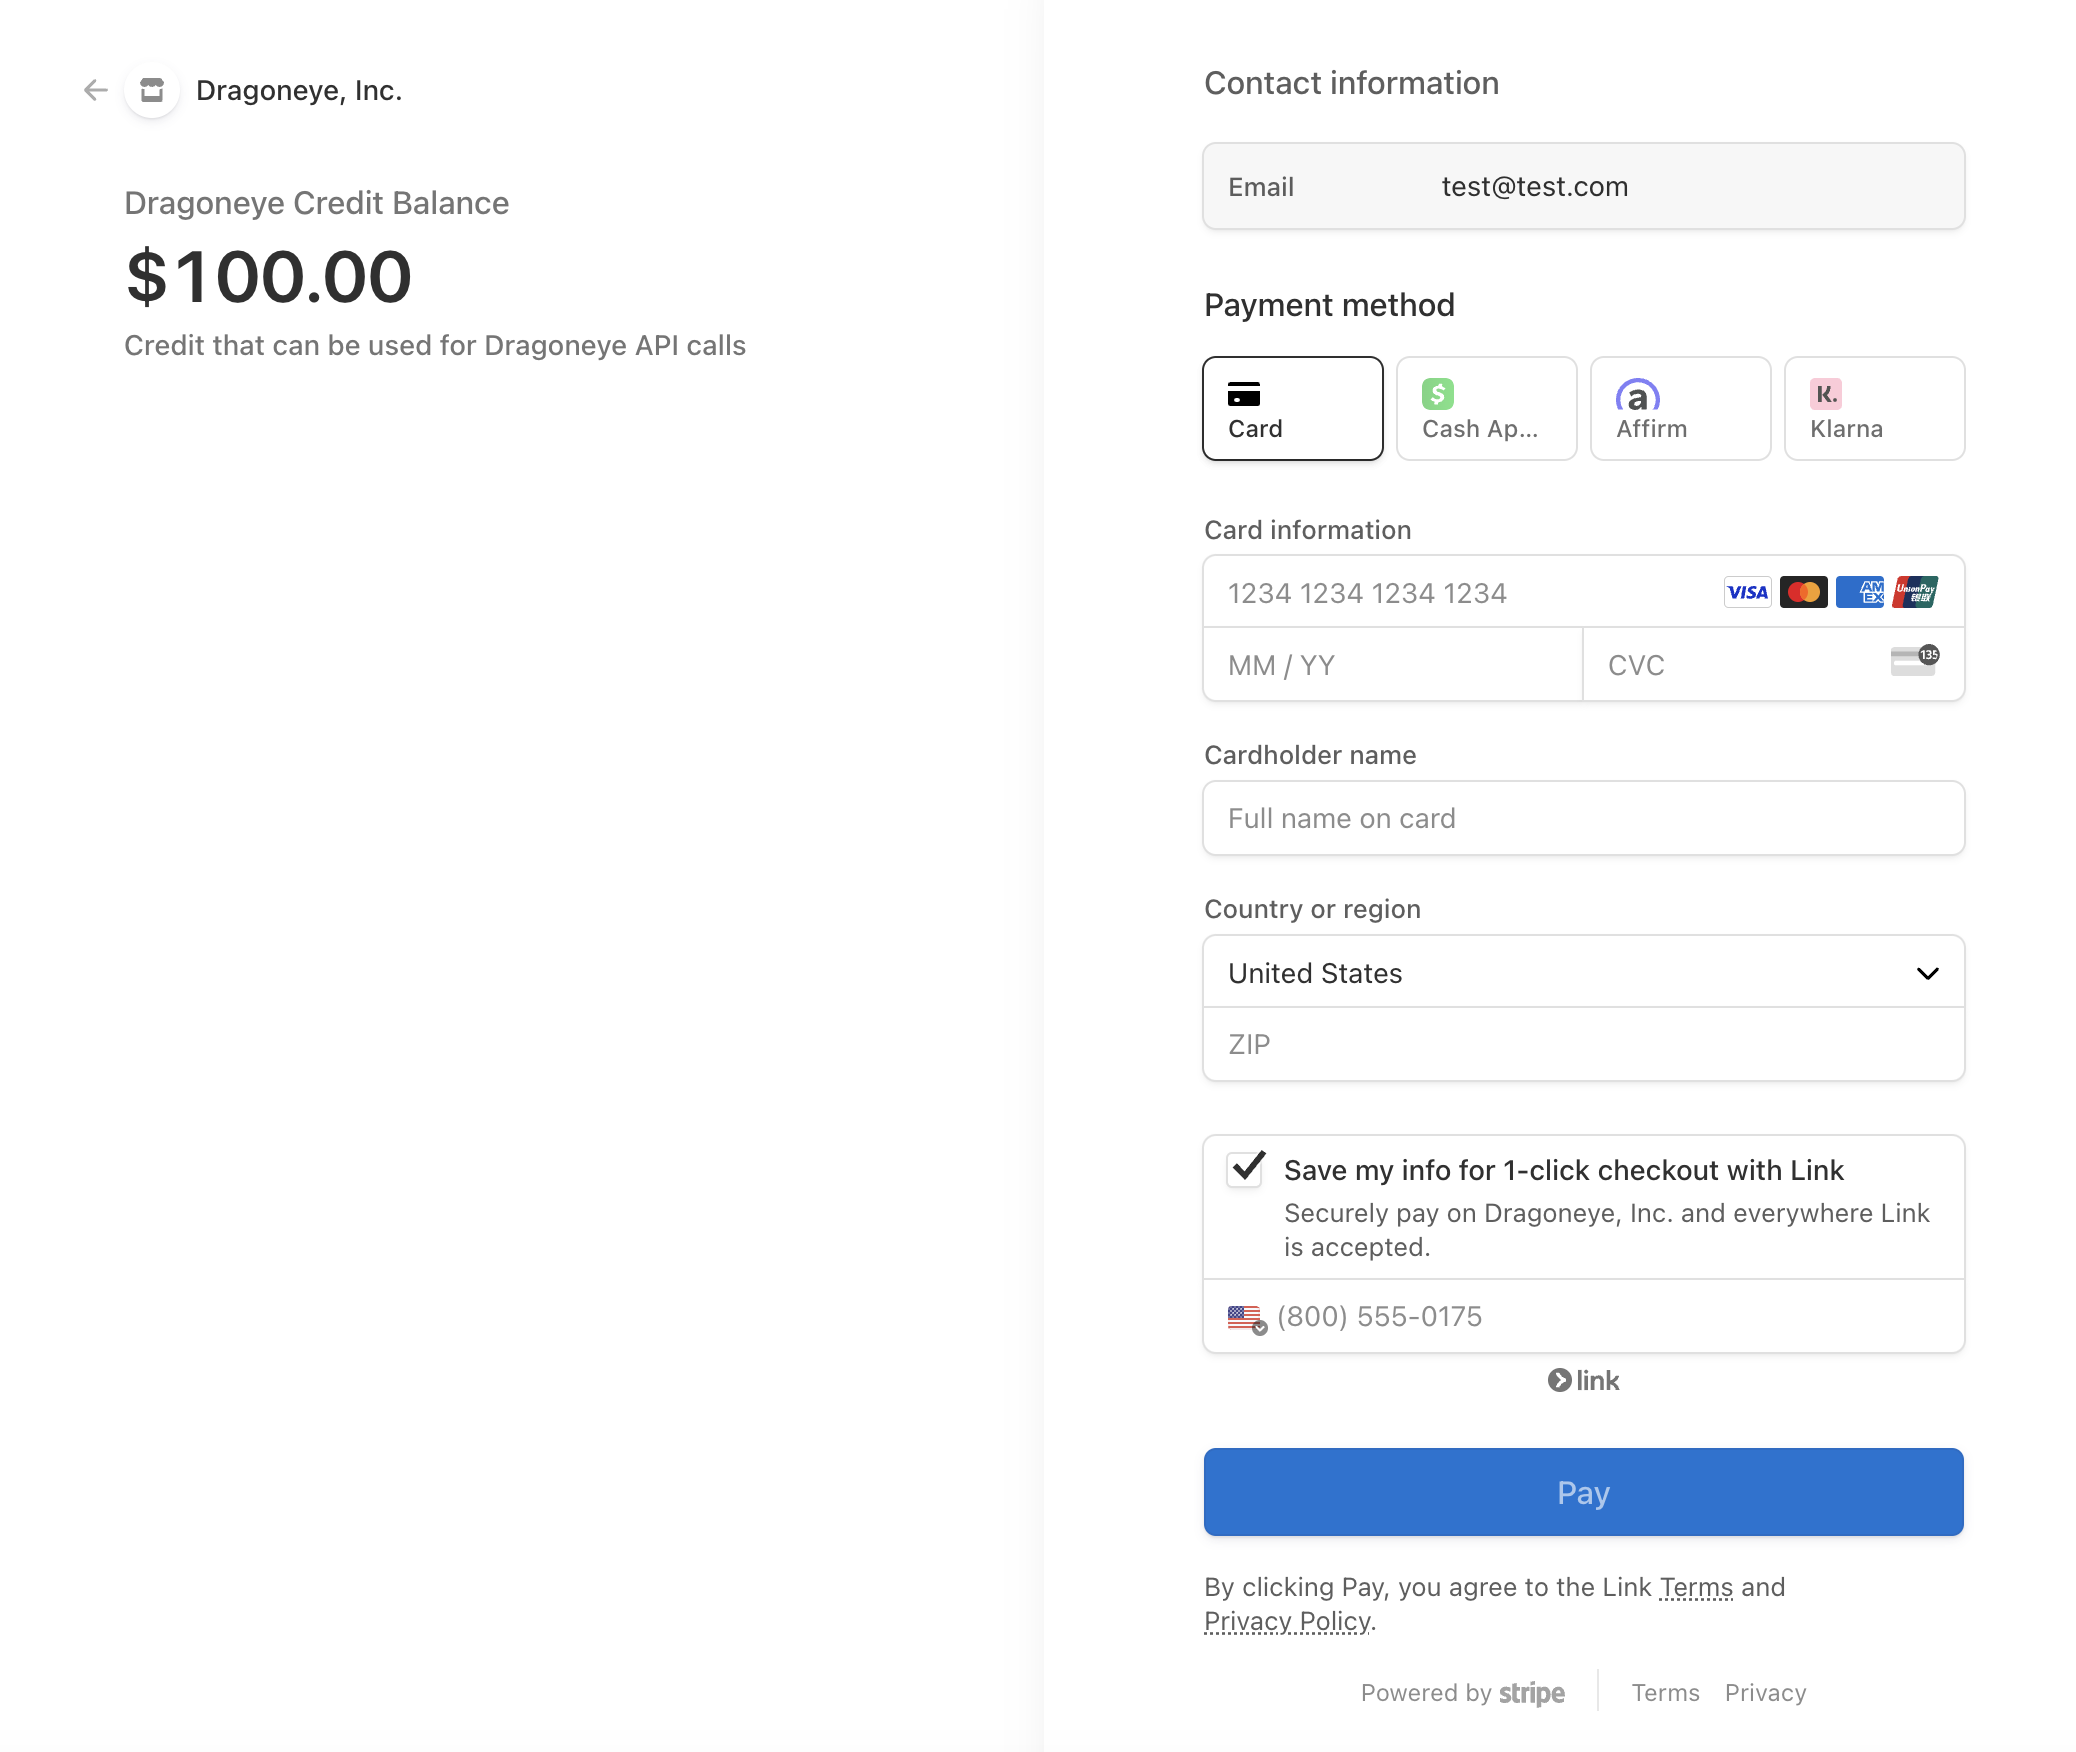Screen dimensions: 2076x1752
Task: Open the Privacy Policy link
Action: tap(1288, 1620)
